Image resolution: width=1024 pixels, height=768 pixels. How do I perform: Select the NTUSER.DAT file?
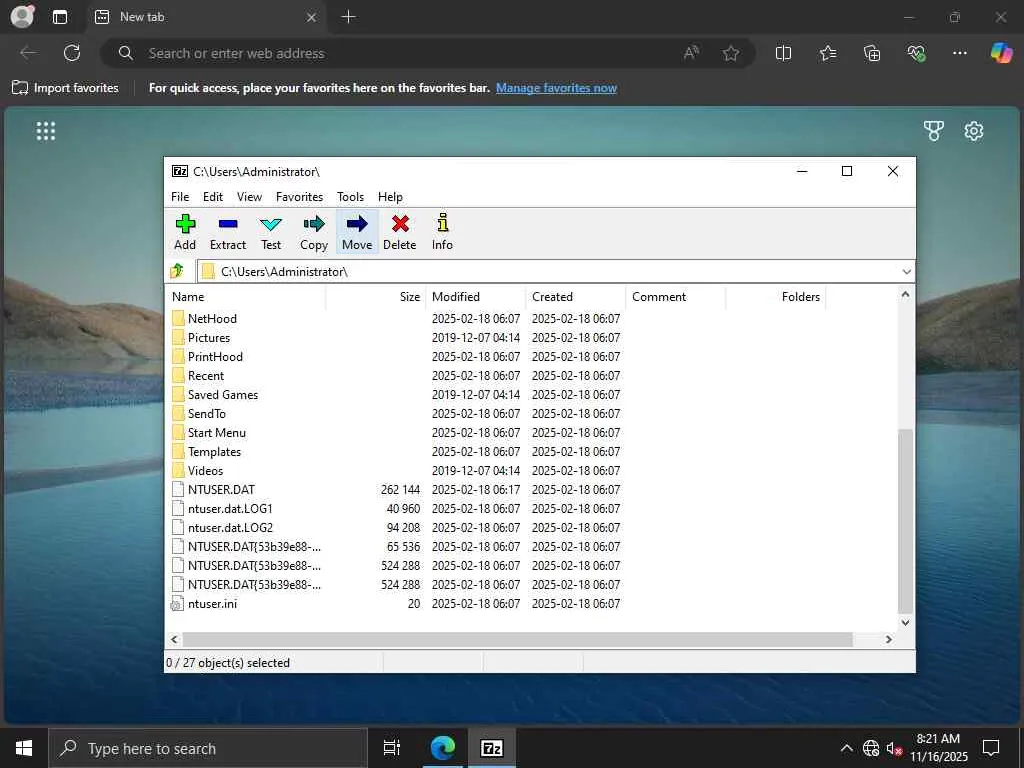coord(221,490)
